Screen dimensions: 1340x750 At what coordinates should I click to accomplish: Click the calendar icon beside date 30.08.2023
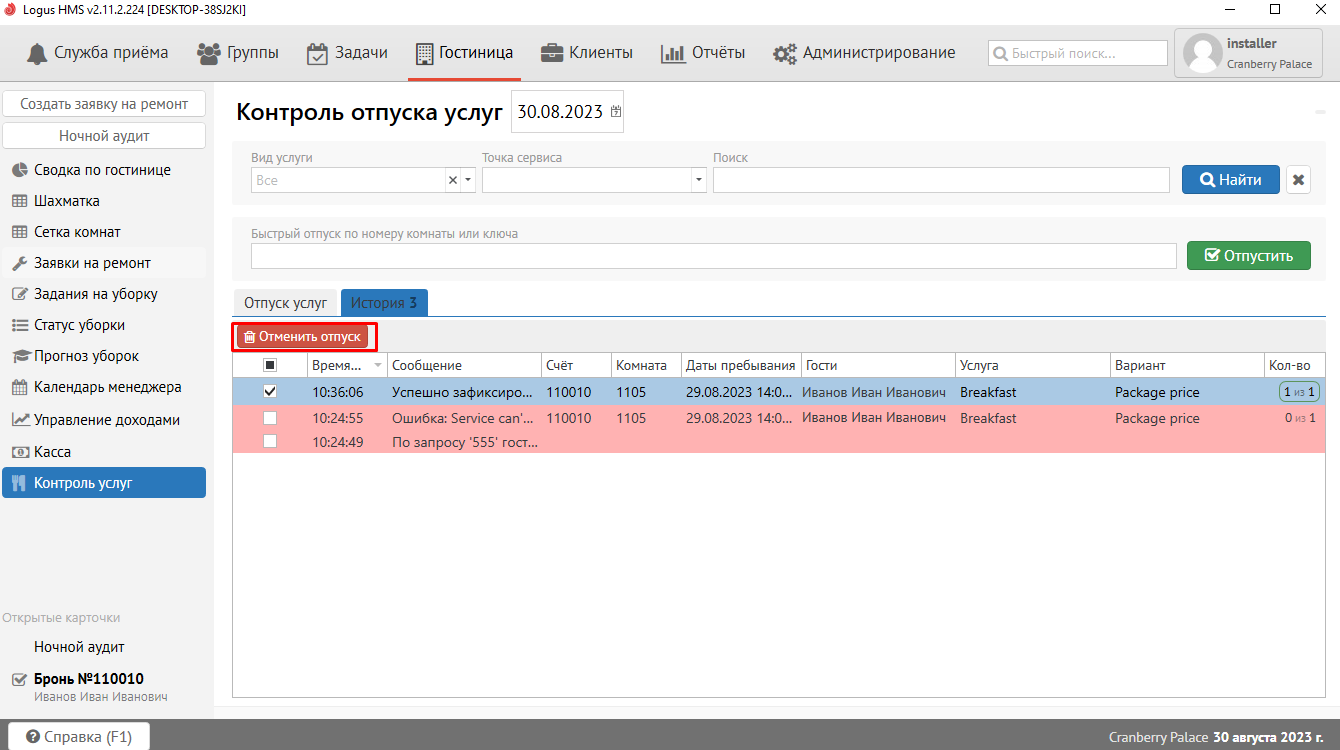pos(616,112)
